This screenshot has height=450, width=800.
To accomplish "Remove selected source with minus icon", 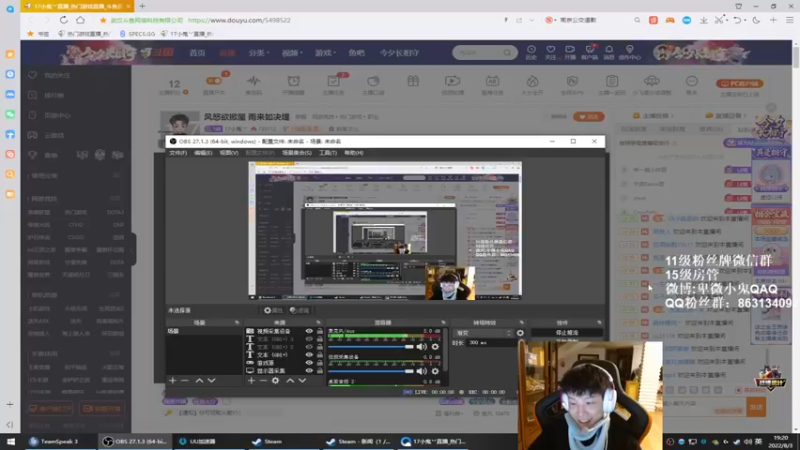I will click(x=263, y=381).
